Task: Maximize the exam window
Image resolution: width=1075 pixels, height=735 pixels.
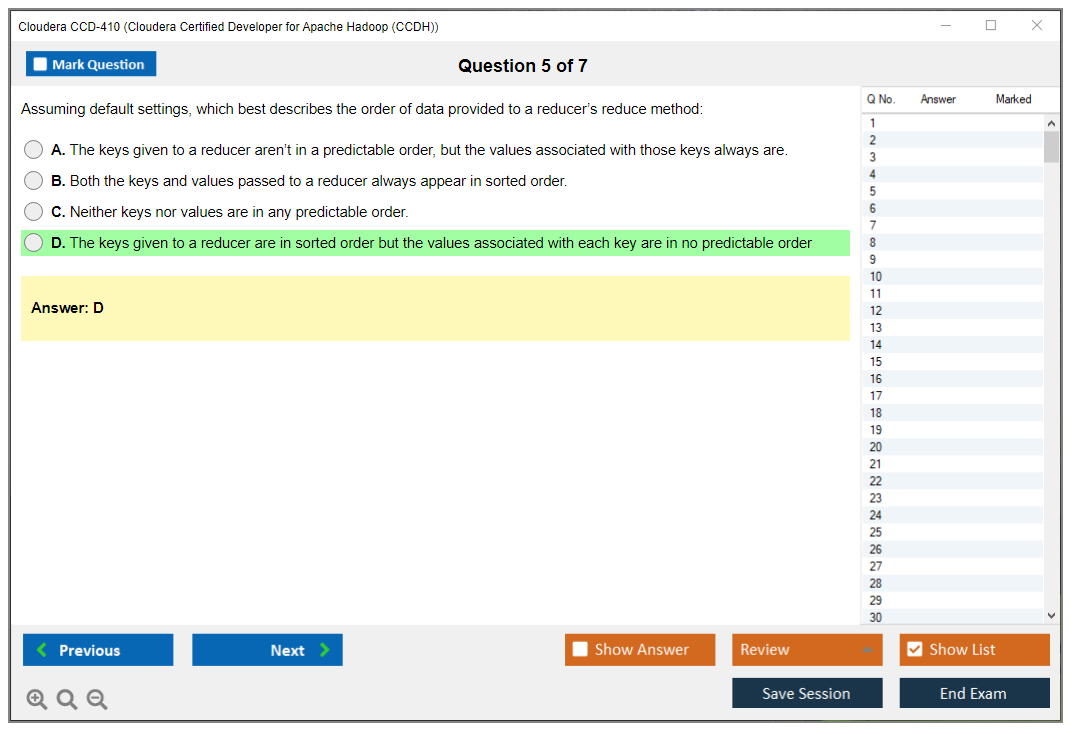Action: 991,26
